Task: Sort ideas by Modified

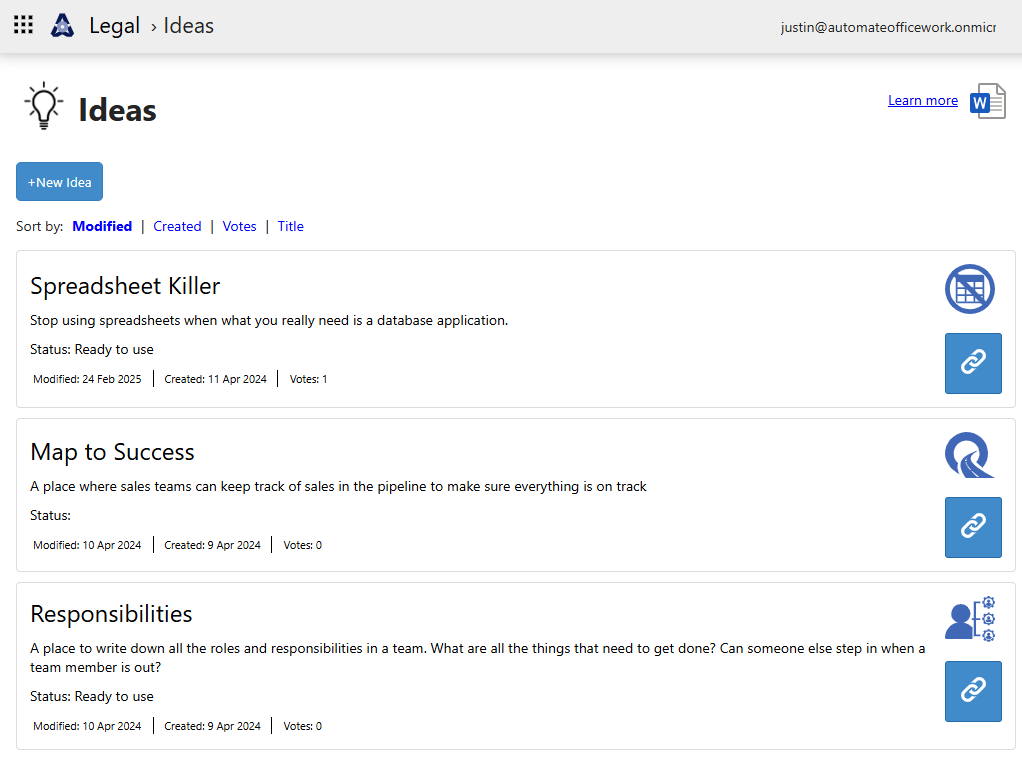Action: tap(102, 226)
